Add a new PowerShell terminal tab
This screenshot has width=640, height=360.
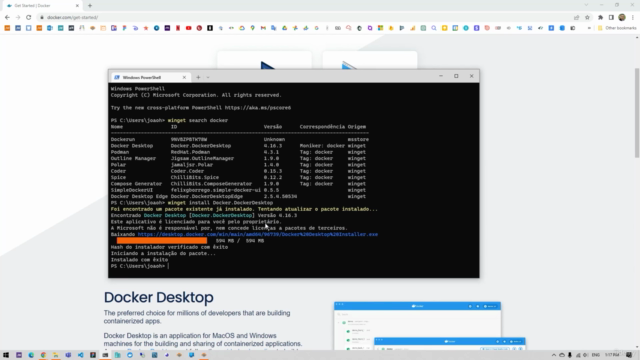pos(198,77)
